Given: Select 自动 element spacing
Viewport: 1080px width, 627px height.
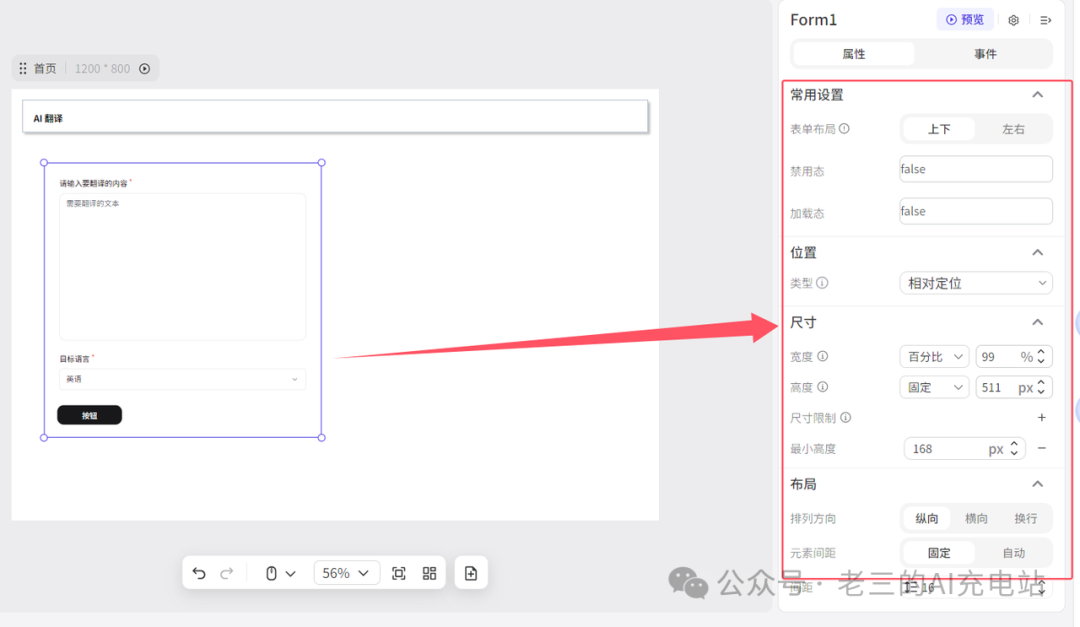Looking at the screenshot, I should [1013, 553].
